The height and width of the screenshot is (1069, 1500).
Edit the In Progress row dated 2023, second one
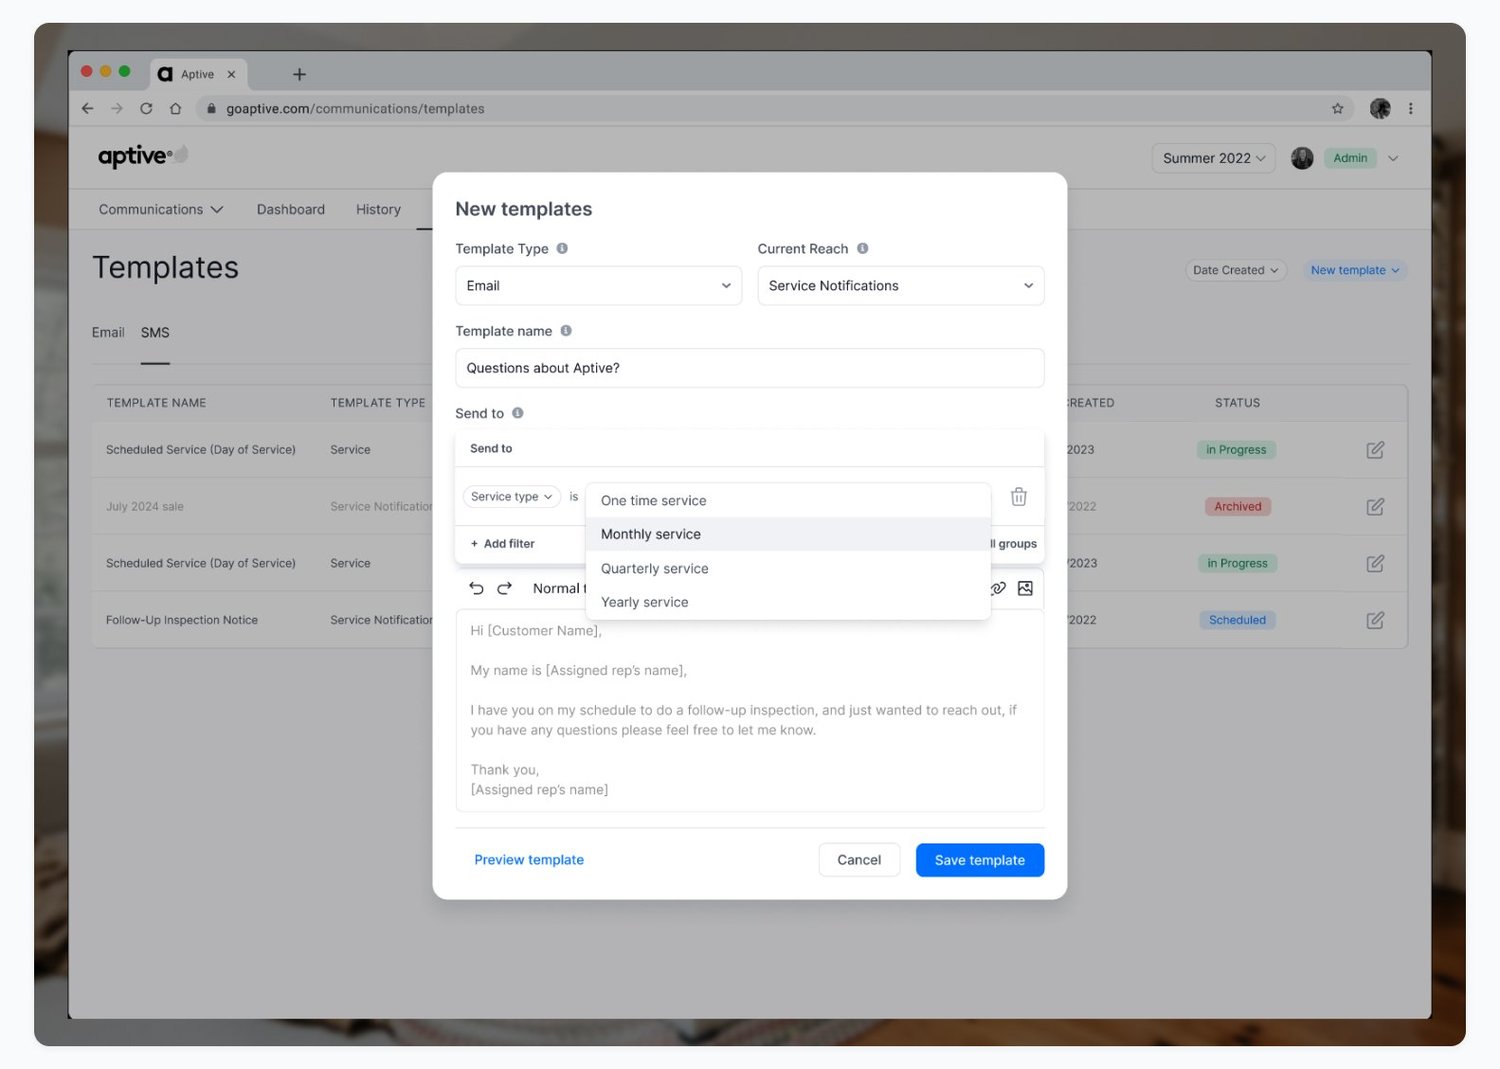[x=1375, y=564]
